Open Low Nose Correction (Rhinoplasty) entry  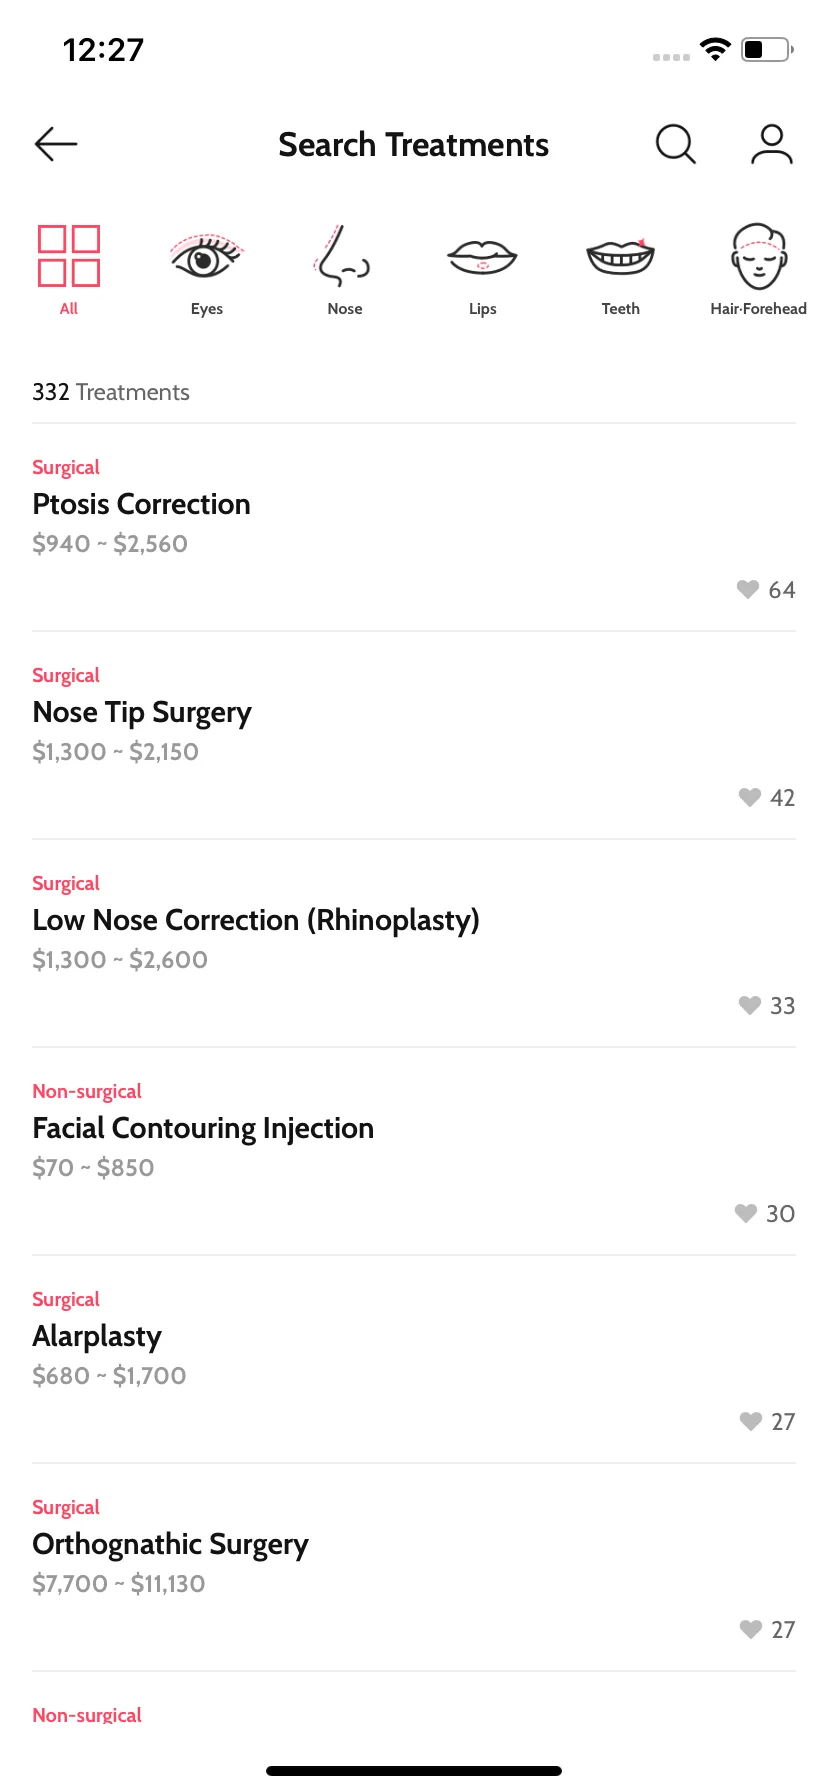point(414,944)
